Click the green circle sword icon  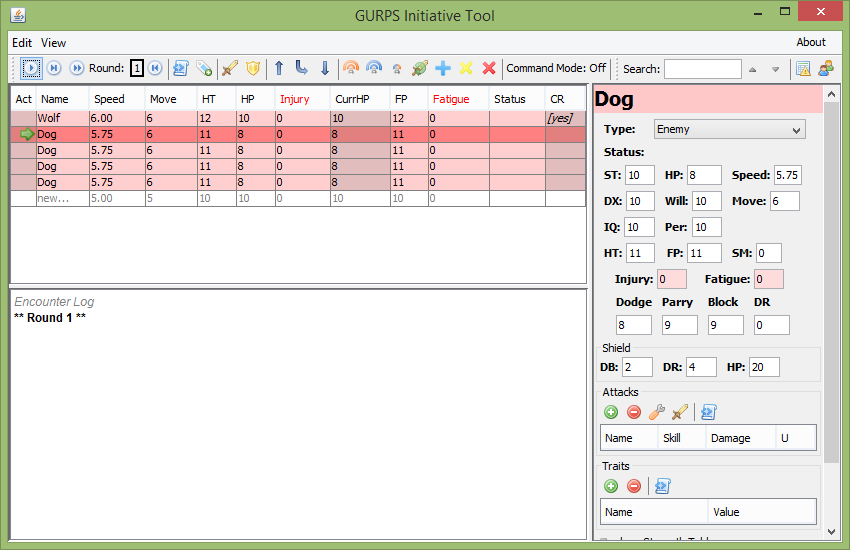pyautogui.click(x=420, y=68)
